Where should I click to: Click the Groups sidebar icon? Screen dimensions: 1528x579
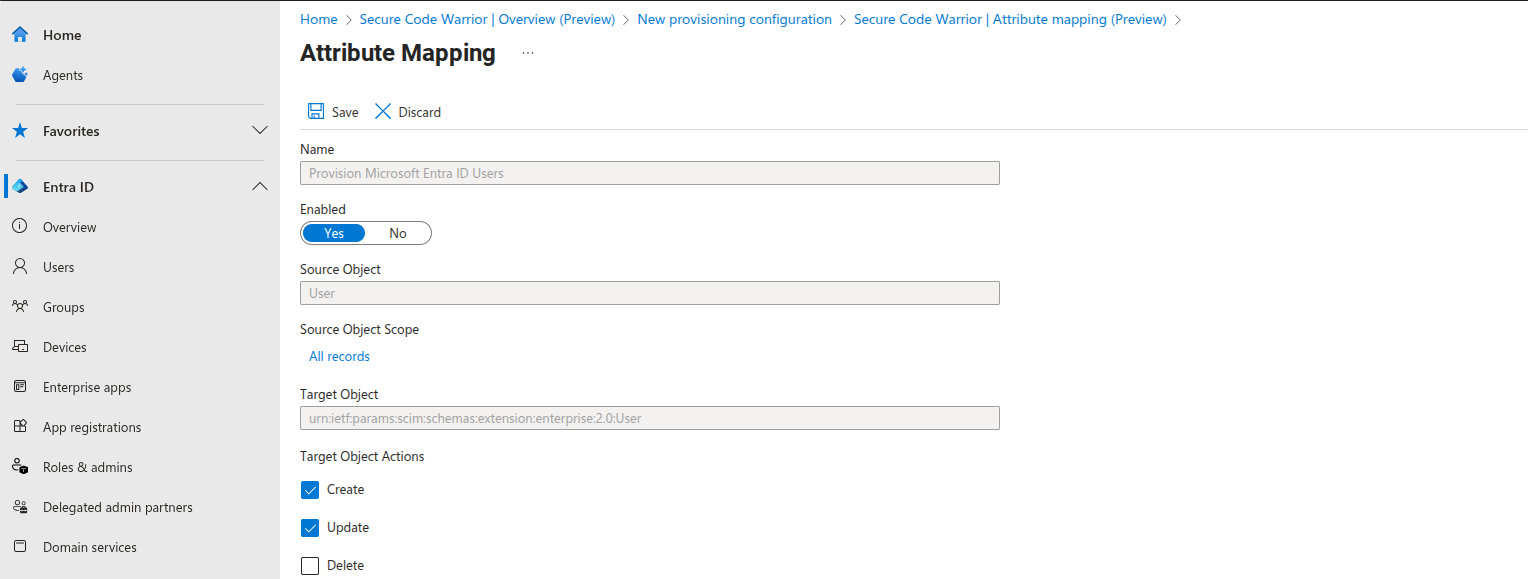click(20, 307)
